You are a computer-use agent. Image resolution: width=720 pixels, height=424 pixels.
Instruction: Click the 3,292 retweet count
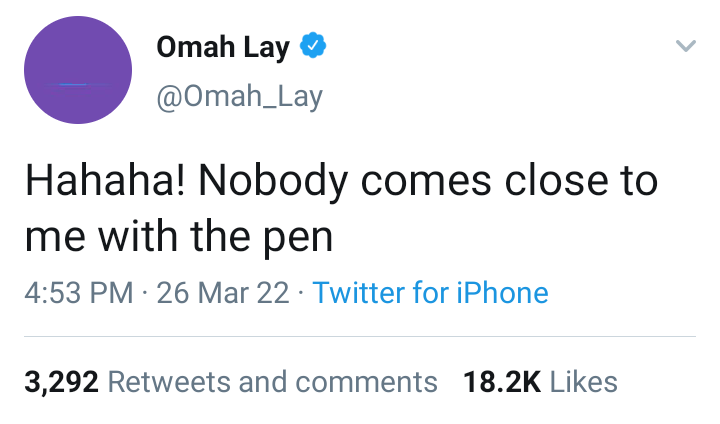(59, 382)
